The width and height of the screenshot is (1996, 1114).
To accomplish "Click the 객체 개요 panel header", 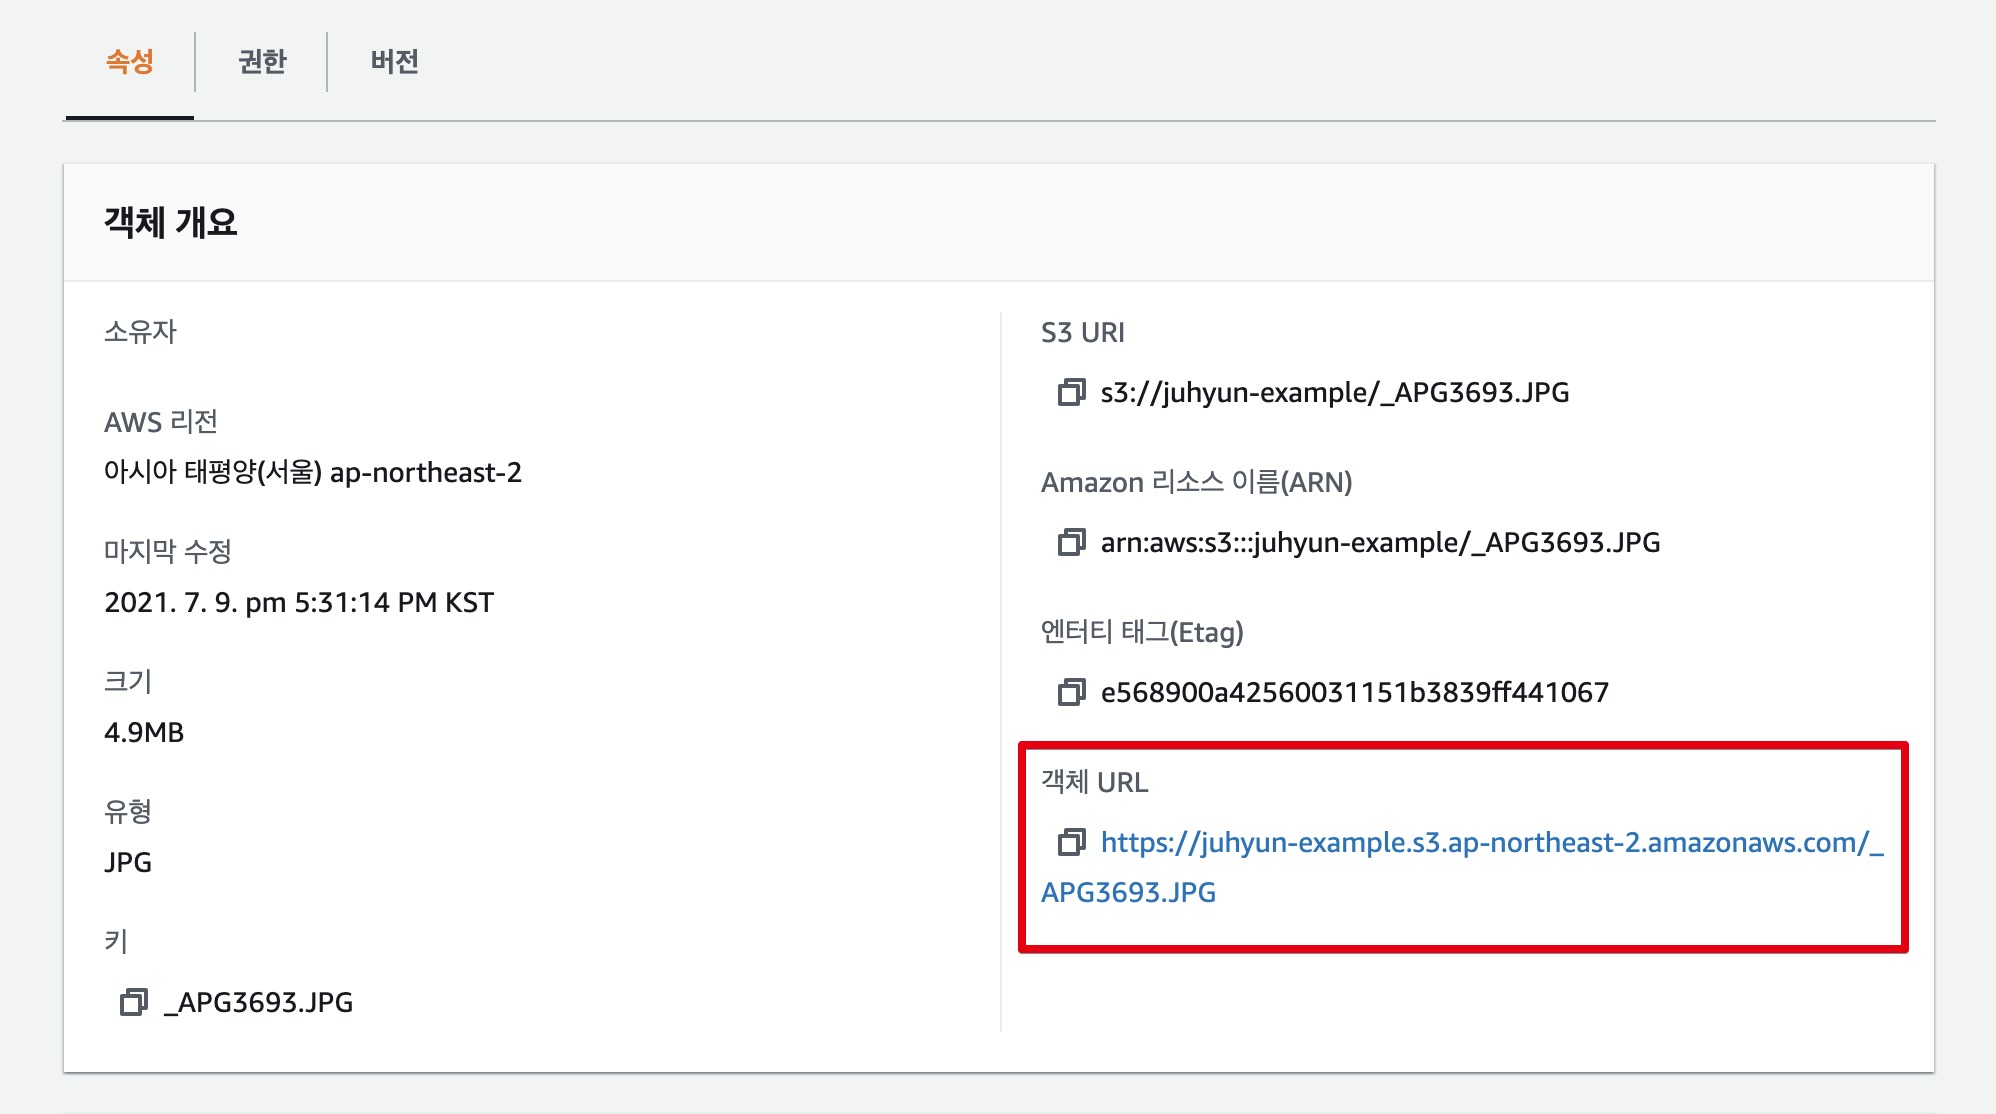I will tap(171, 222).
